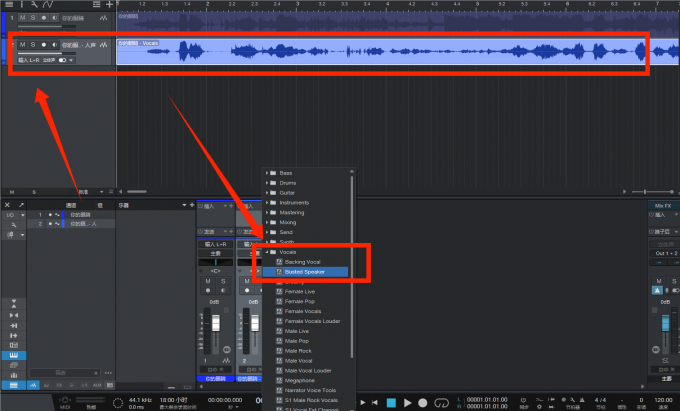Start playback with the play button
680x411 pixels.
pyautogui.click(x=407, y=403)
